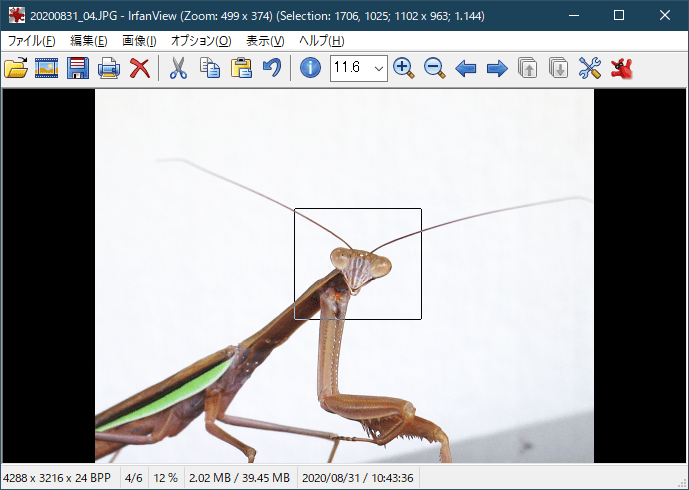Expand the zoom percentage dropdown
The width and height of the screenshot is (689, 490).
378,68
